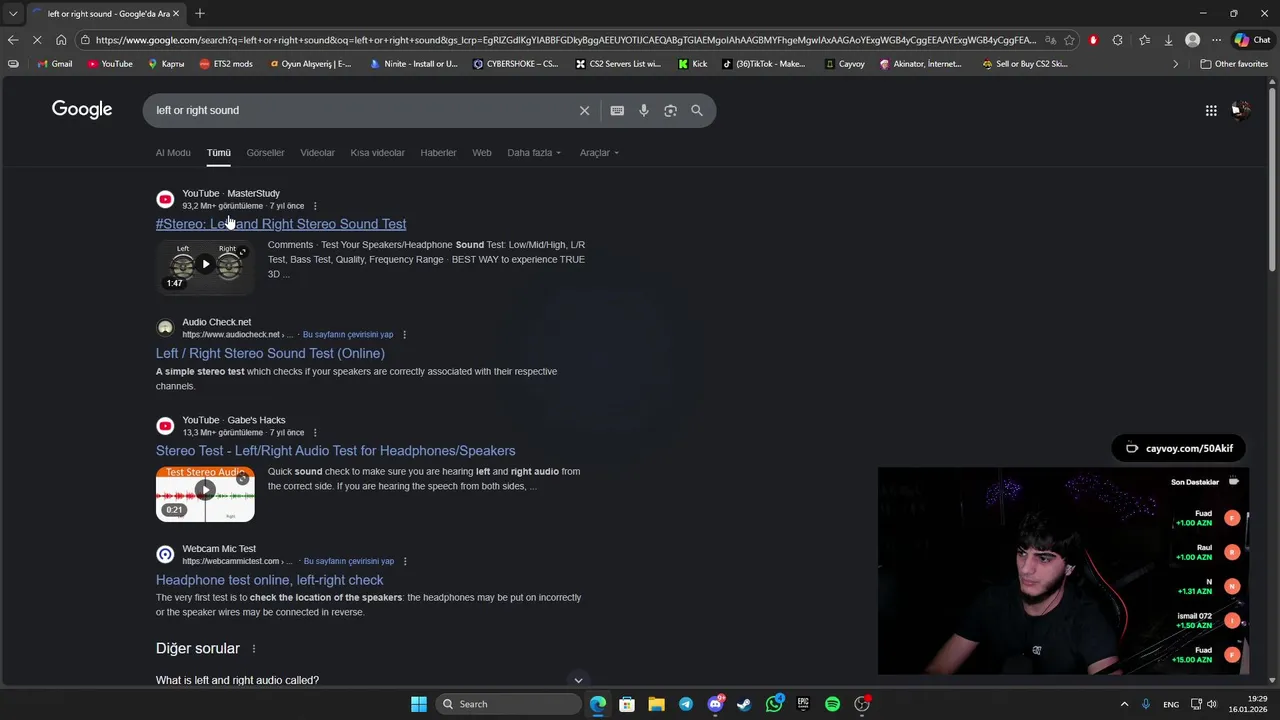The image size is (1280, 720).
Task: Expand the Araçlar dropdown
Action: (599, 153)
